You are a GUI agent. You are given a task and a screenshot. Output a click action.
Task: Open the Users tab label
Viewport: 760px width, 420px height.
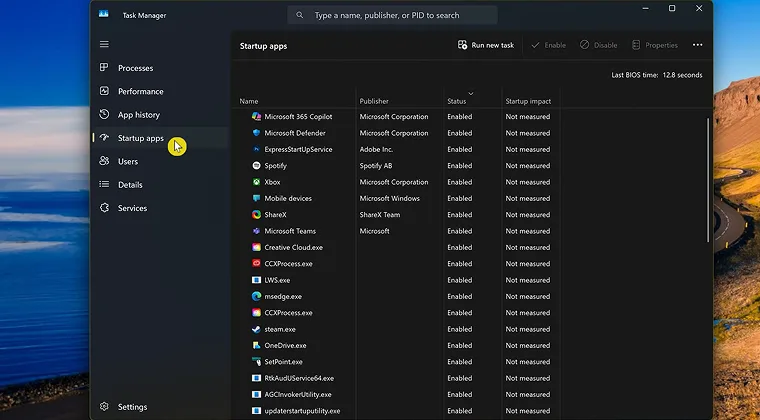pos(128,161)
